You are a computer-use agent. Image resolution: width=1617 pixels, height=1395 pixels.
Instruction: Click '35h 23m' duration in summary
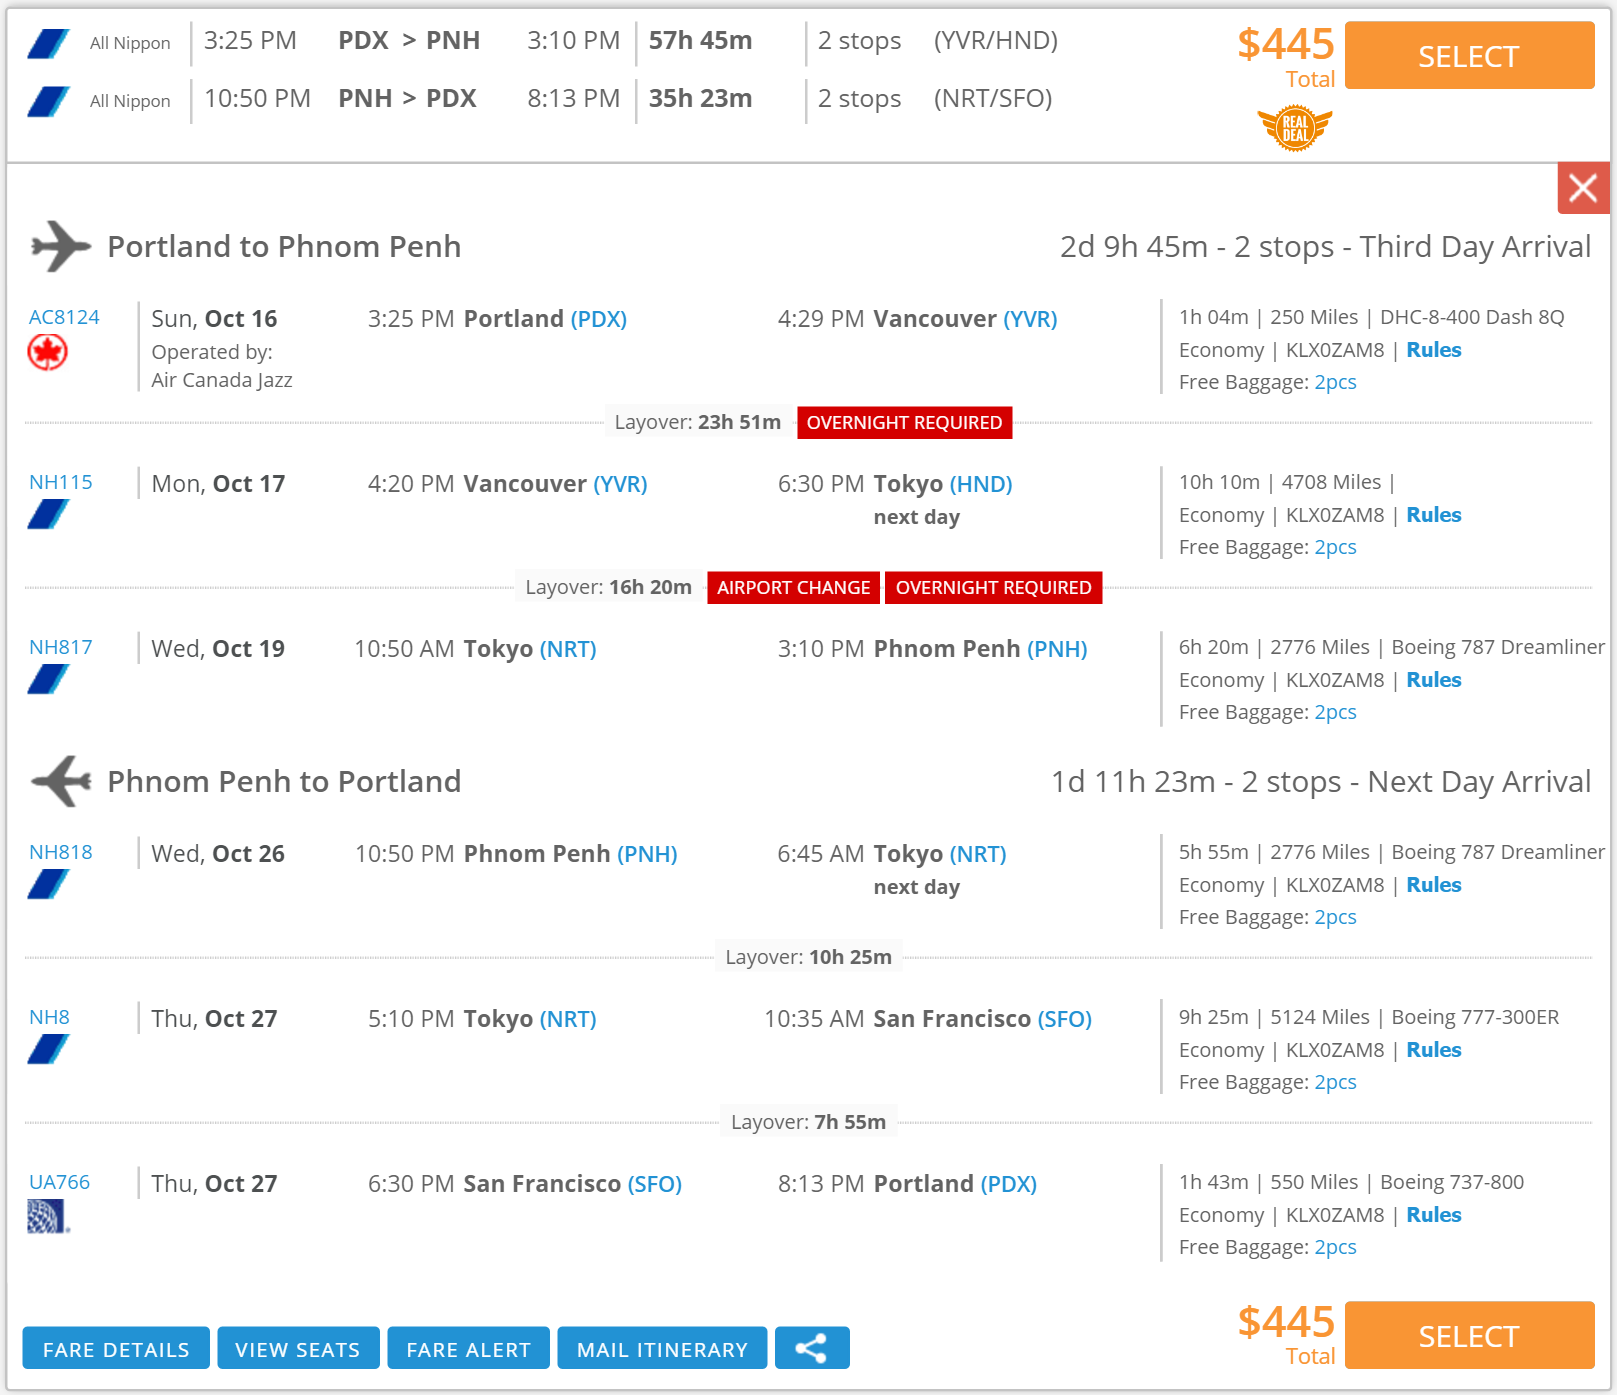coord(701,99)
